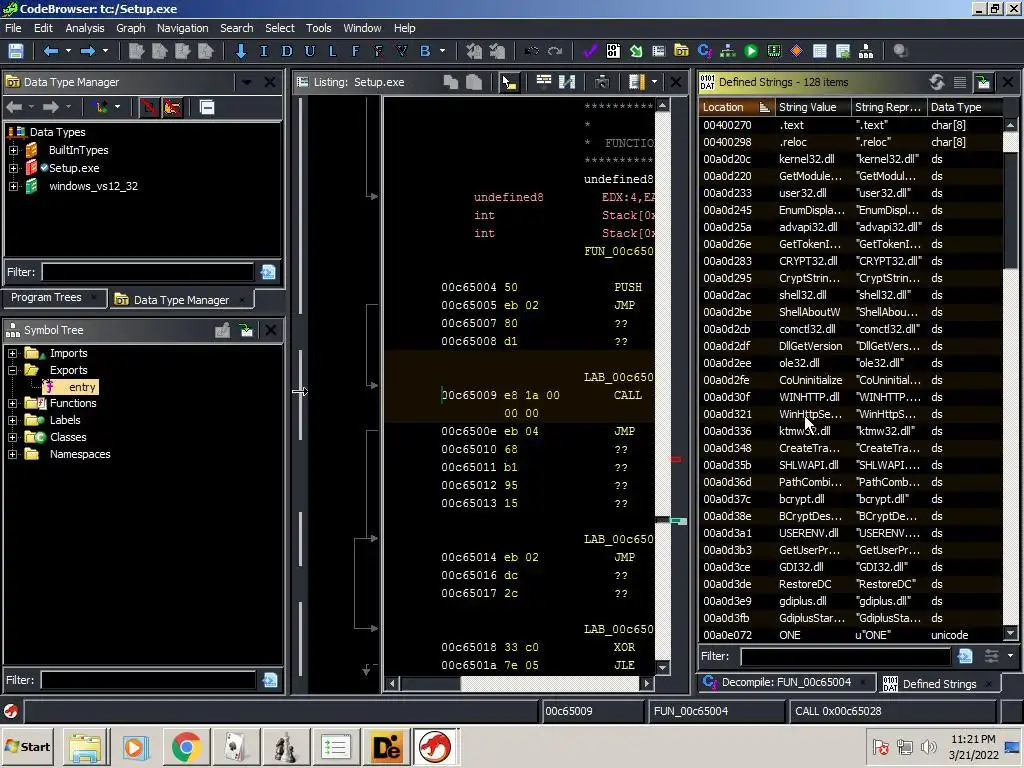Toggle Listing mouse hover mode button

pyautogui.click(x=509, y=82)
